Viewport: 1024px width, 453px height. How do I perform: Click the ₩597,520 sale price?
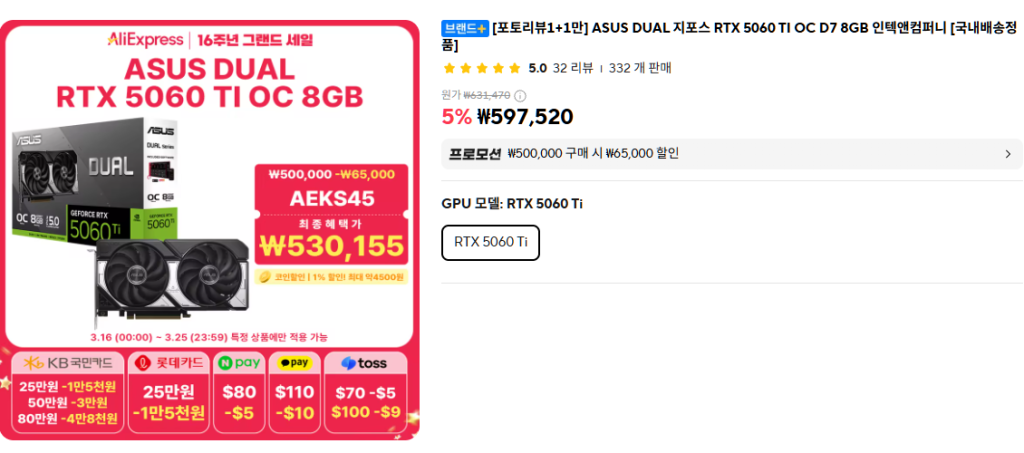coord(524,117)
